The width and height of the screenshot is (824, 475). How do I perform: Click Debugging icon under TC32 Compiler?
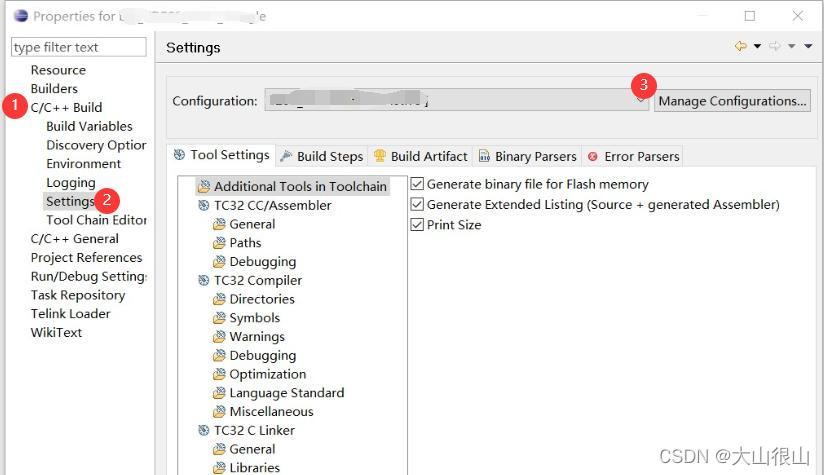[x=219, y=356]
